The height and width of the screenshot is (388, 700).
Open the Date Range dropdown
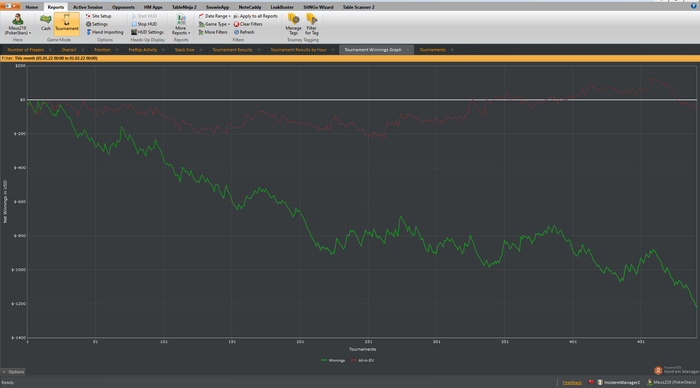(x=214, y=16)
